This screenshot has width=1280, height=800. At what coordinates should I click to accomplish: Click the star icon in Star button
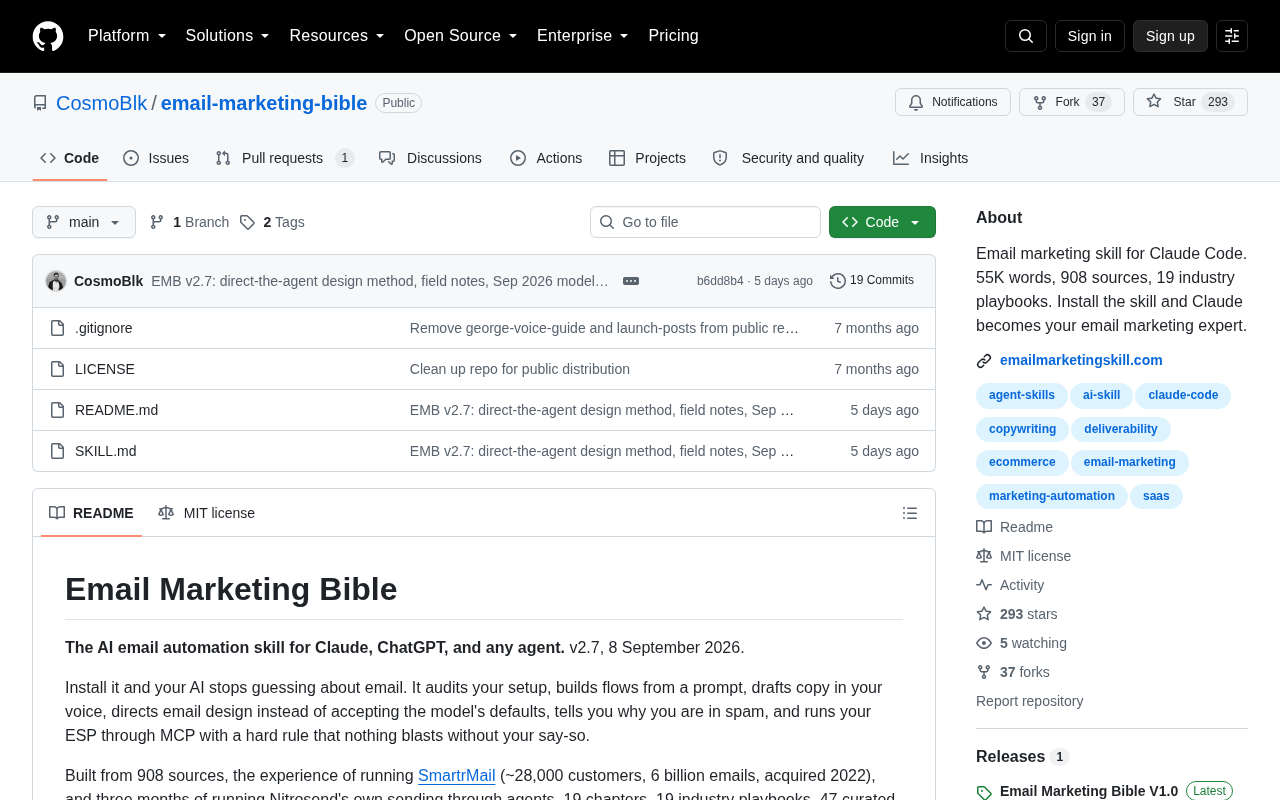(1154, 101)
